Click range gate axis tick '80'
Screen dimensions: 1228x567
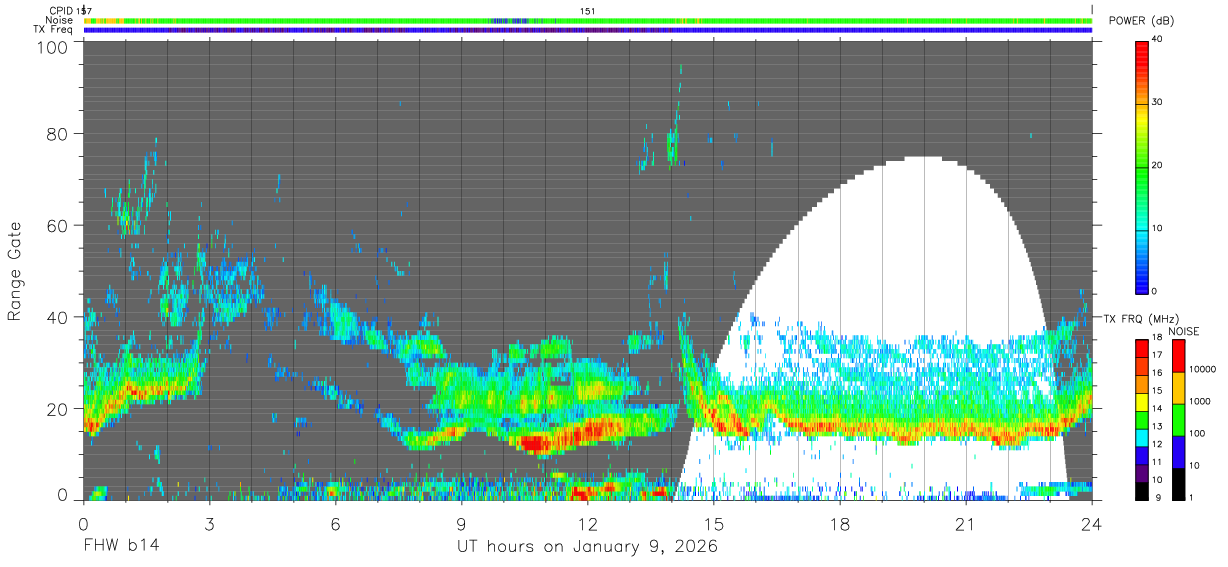pyautogui.click(x=58, y=133)
